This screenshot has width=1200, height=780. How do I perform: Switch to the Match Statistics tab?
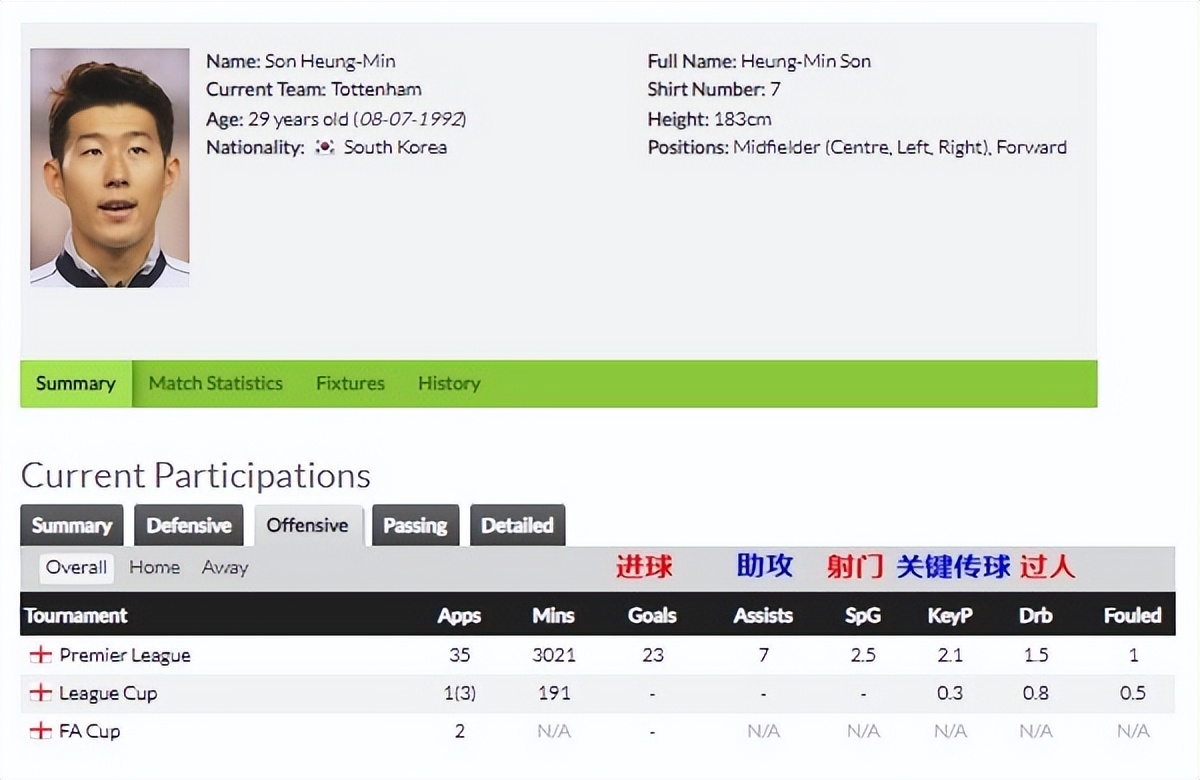tap(215, 383)
